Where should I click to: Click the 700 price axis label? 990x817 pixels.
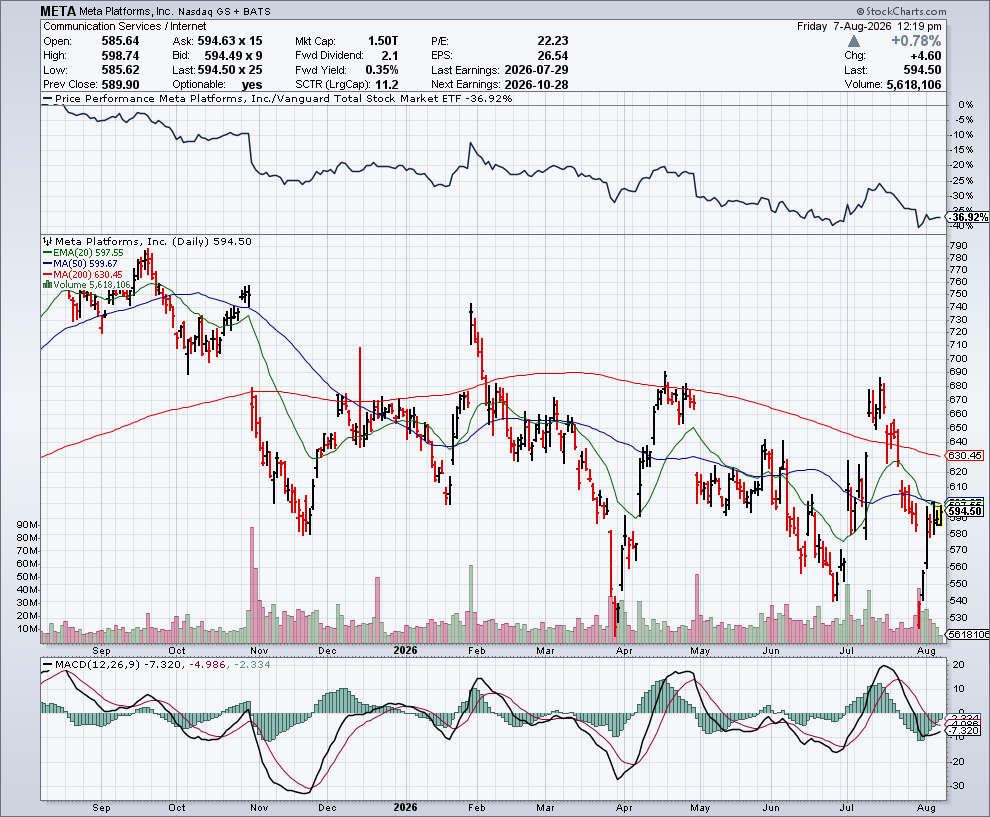pyautogui.click(x=958, y=358)
